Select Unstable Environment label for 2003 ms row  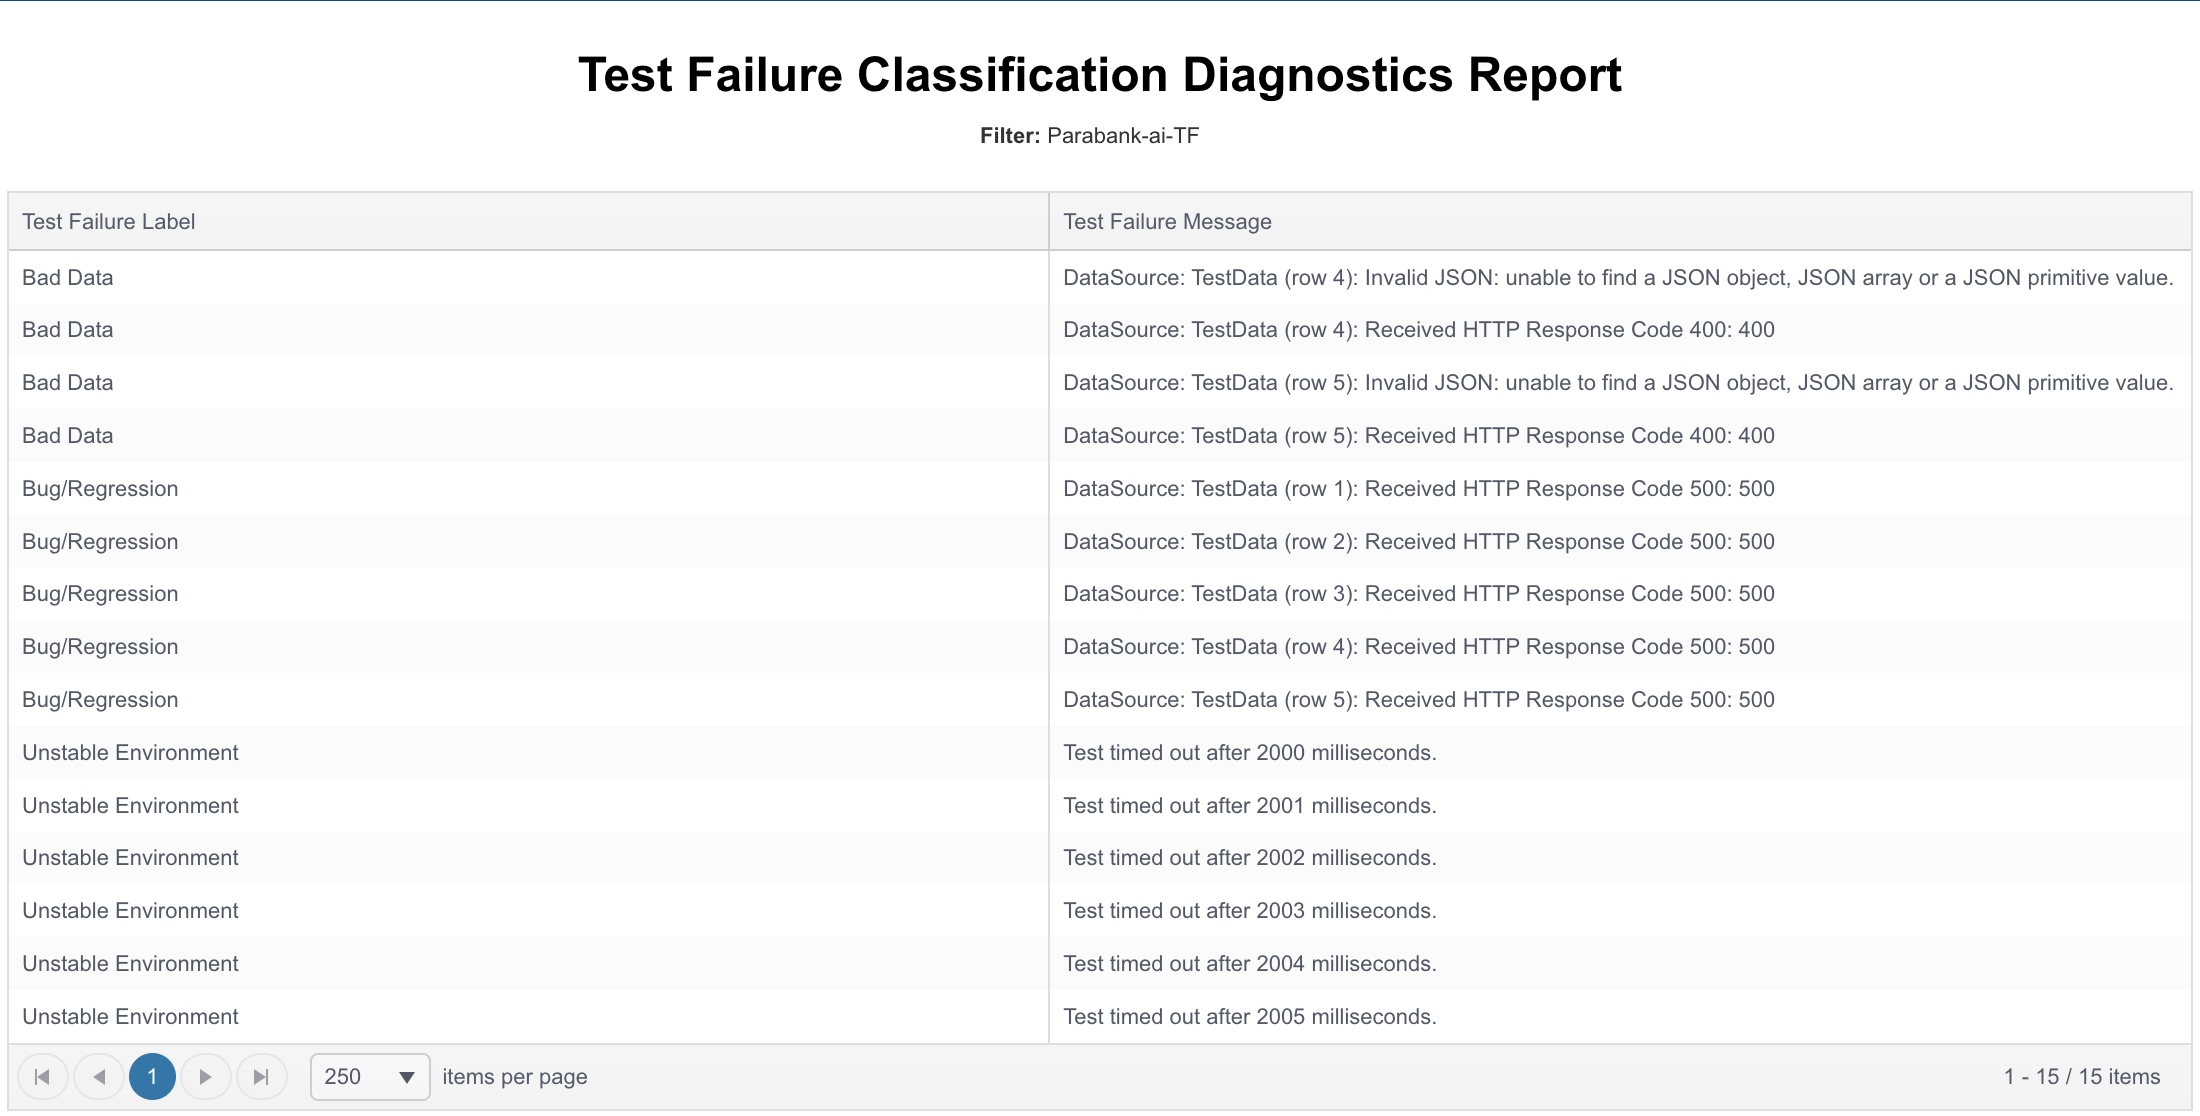click(131, 911)
